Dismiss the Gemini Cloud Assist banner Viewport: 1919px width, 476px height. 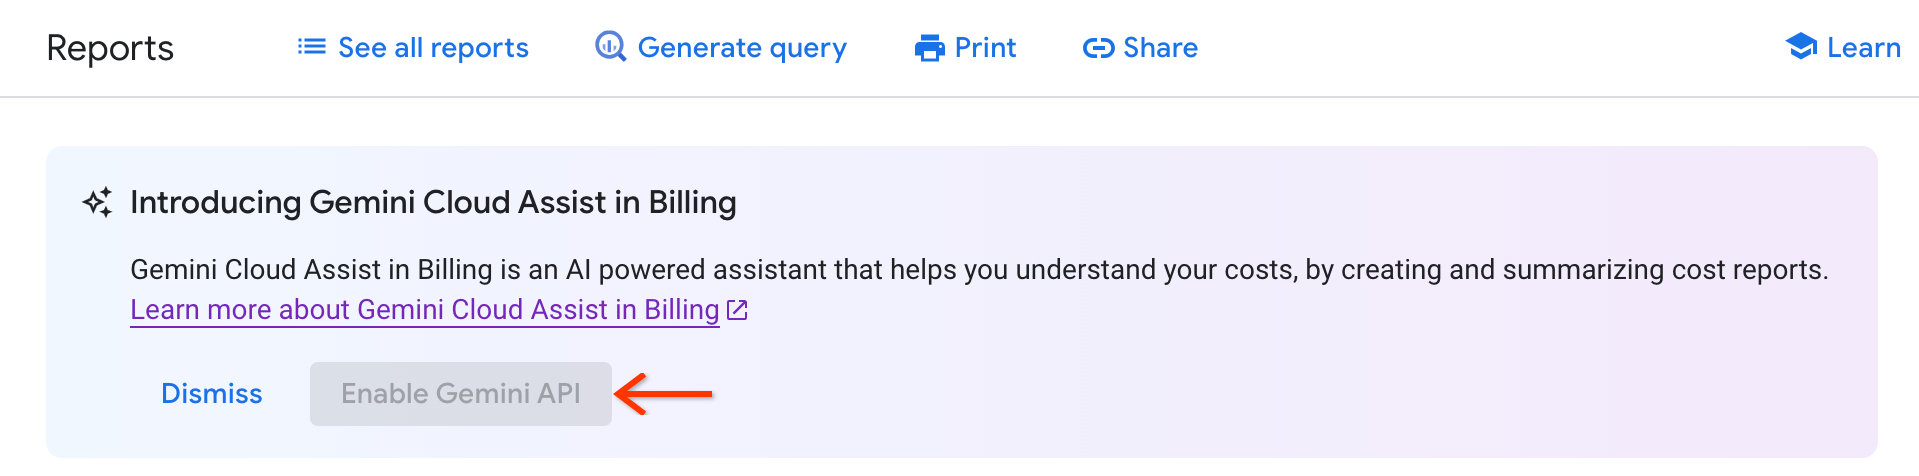[x=212, y=394]
